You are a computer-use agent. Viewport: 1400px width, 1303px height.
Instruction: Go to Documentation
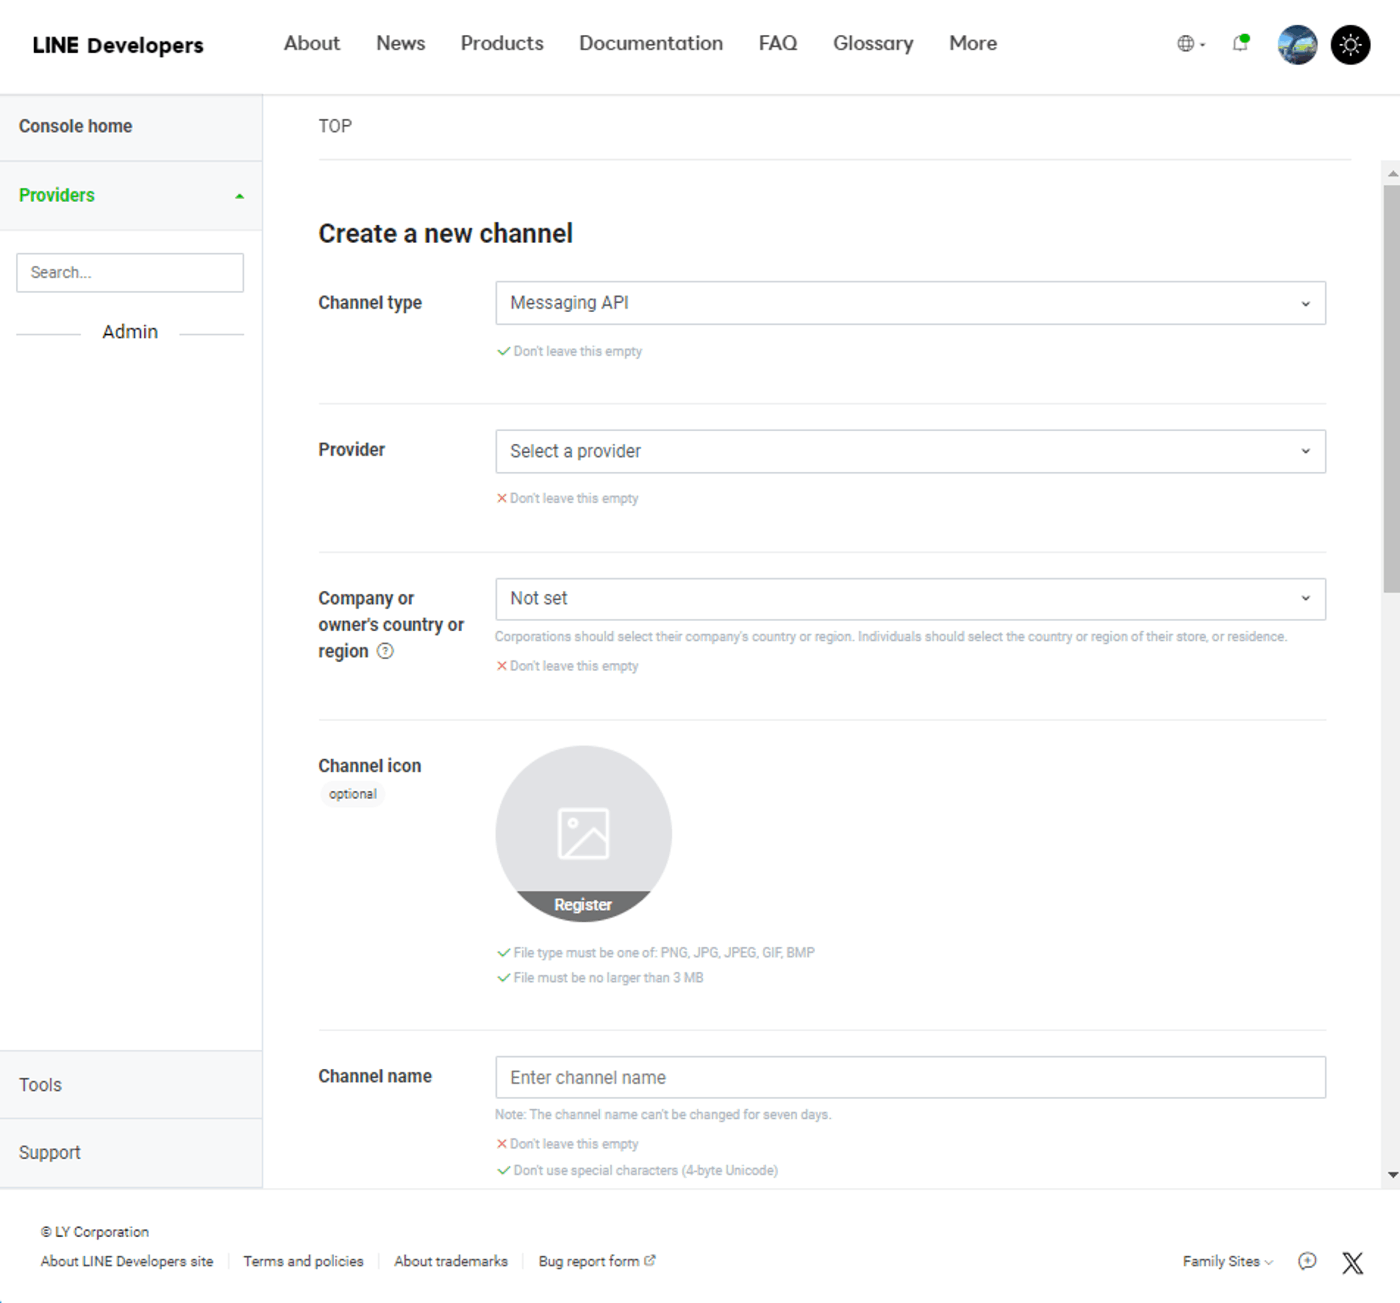(651, 43)
